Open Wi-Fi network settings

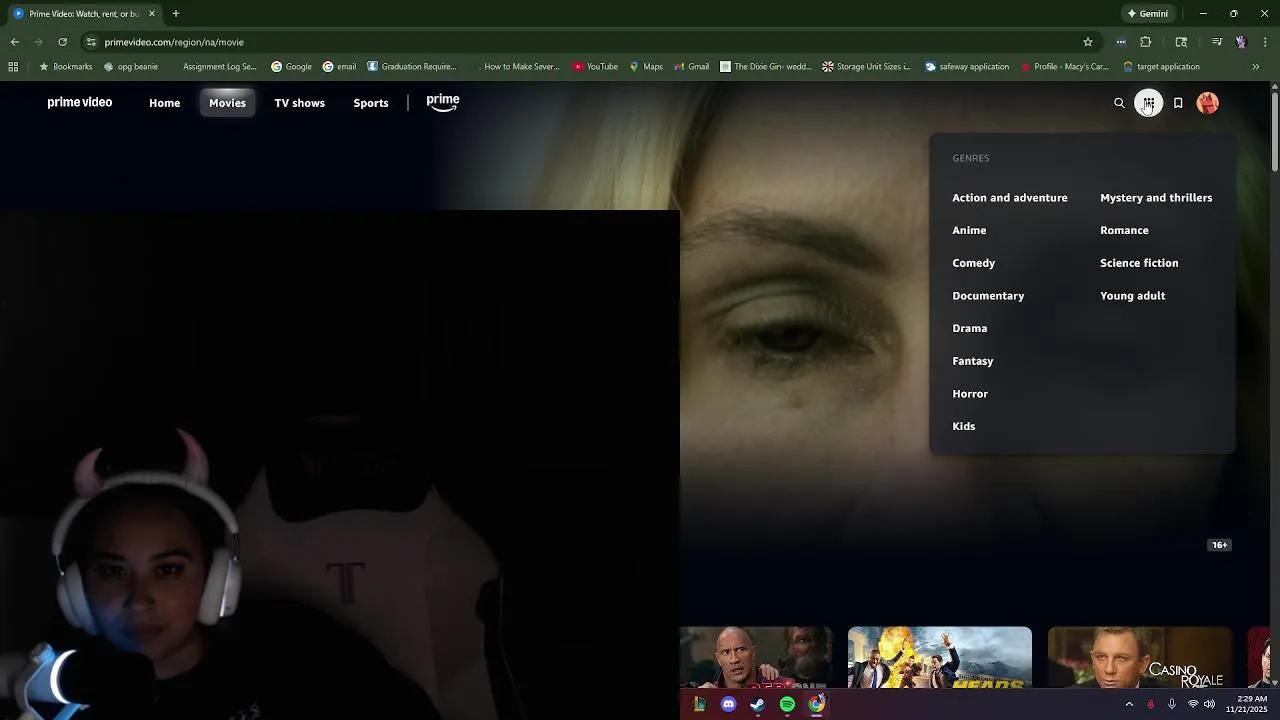pyautogui.click(x=1192, y=704)
